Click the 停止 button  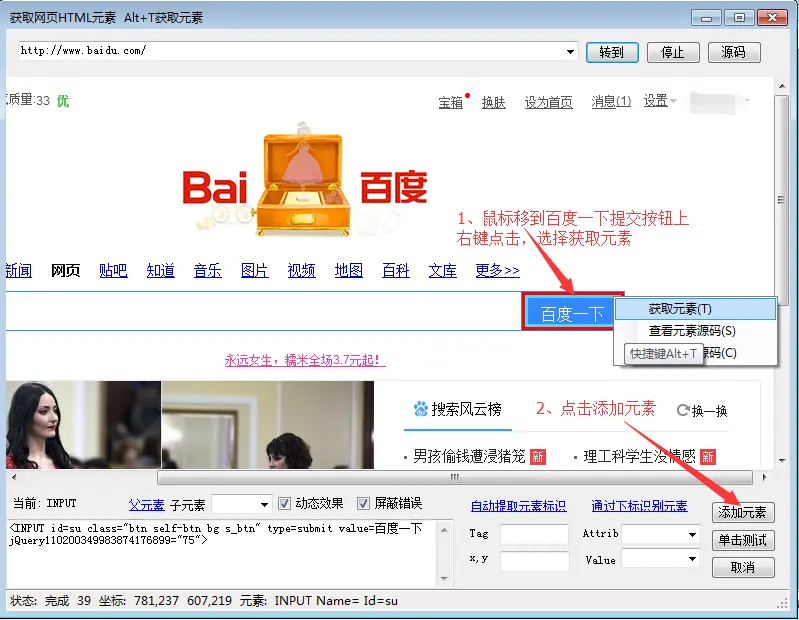coord(673,52)
